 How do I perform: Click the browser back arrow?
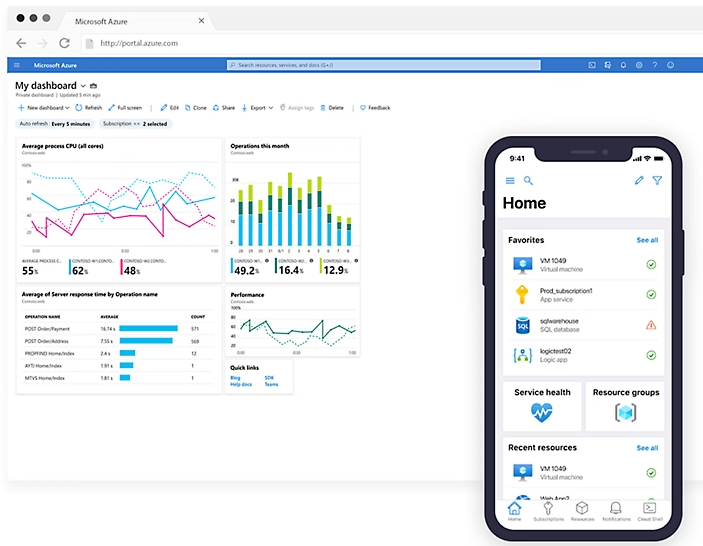click(21, 43)
